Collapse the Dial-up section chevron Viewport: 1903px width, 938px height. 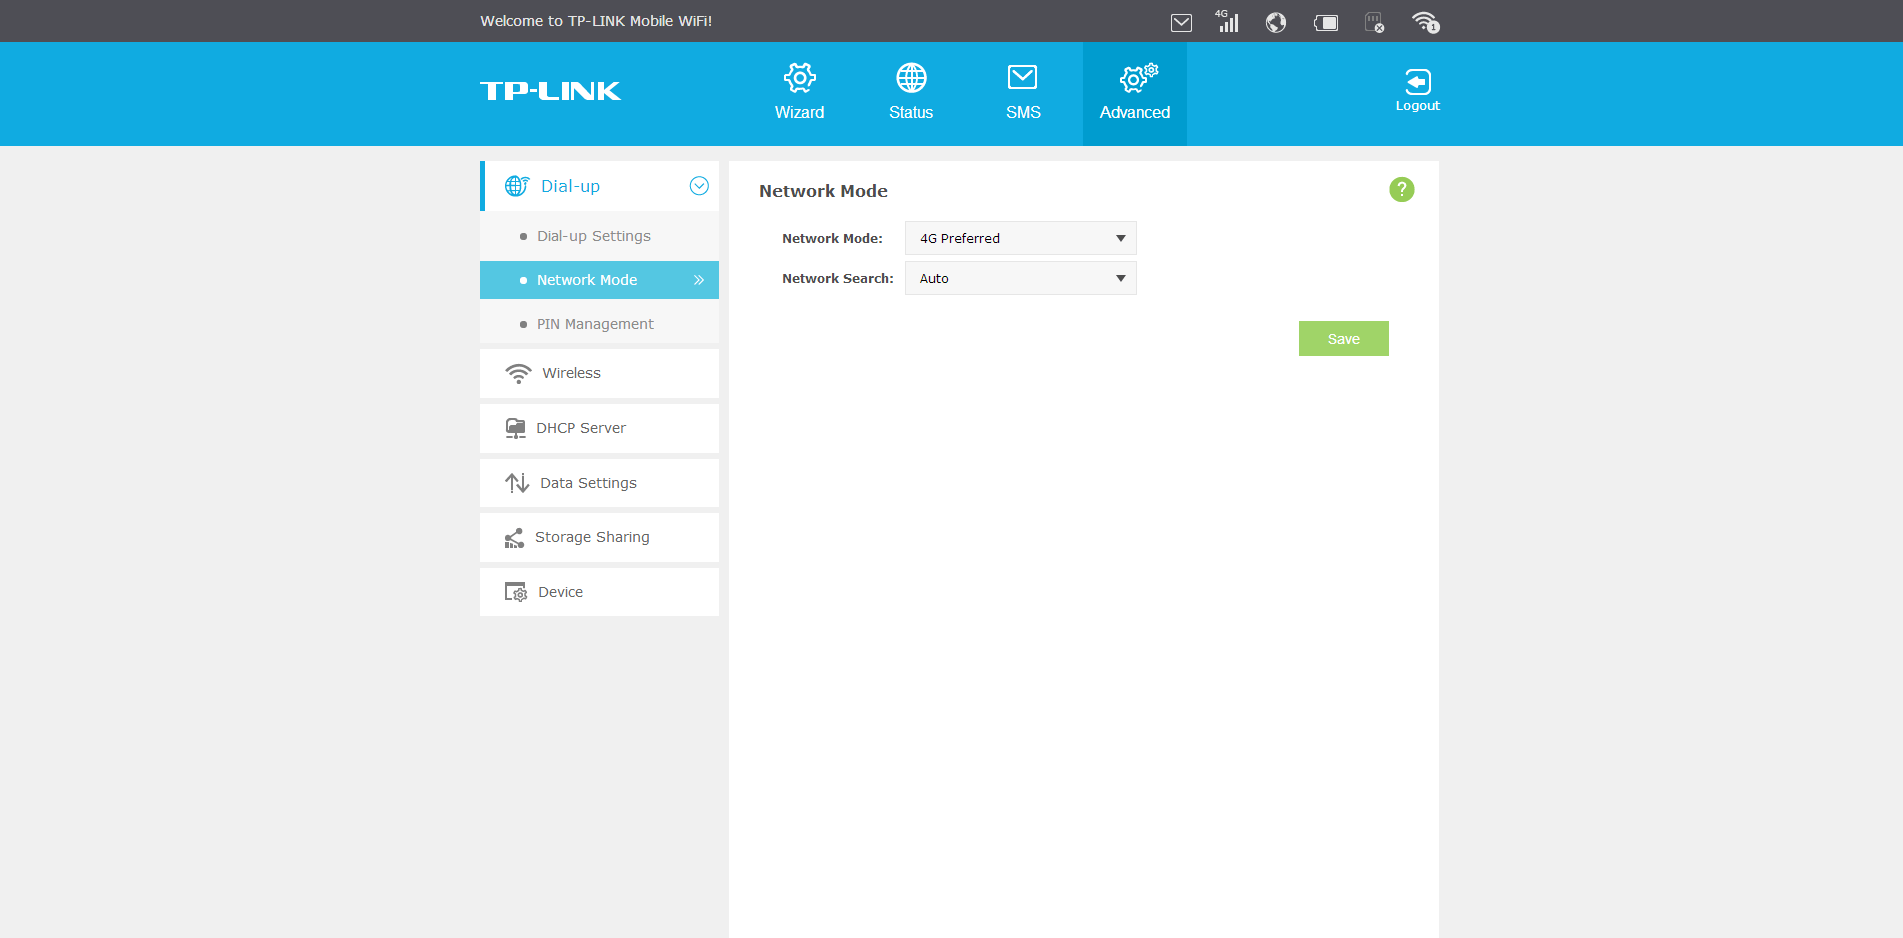[699, 186]
